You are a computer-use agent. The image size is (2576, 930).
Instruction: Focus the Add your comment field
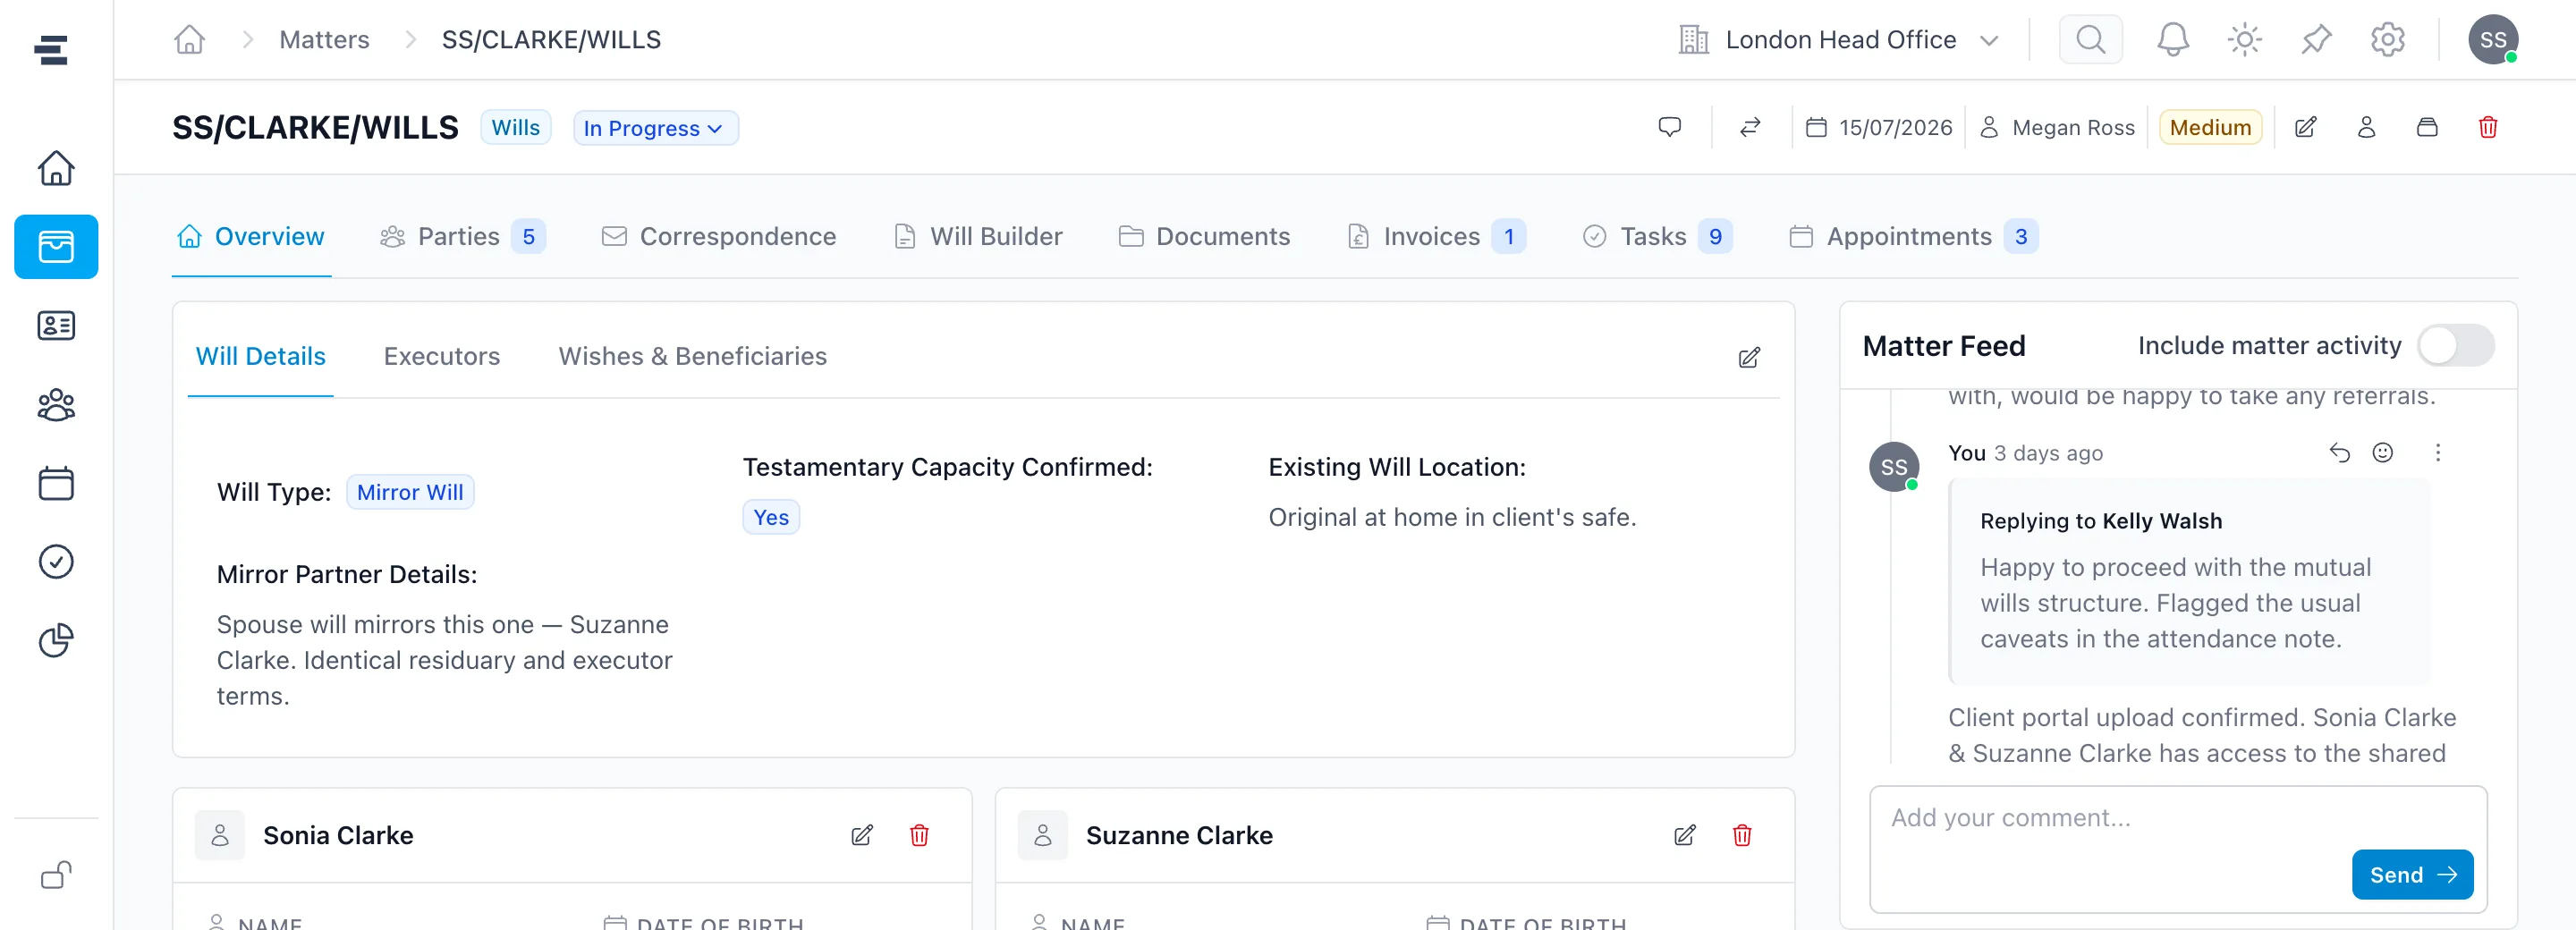tap(2178, 849)
